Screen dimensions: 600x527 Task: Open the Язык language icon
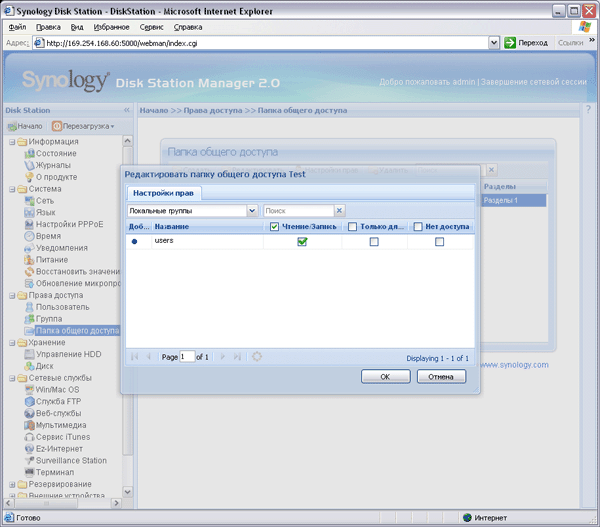click(29, 212)
